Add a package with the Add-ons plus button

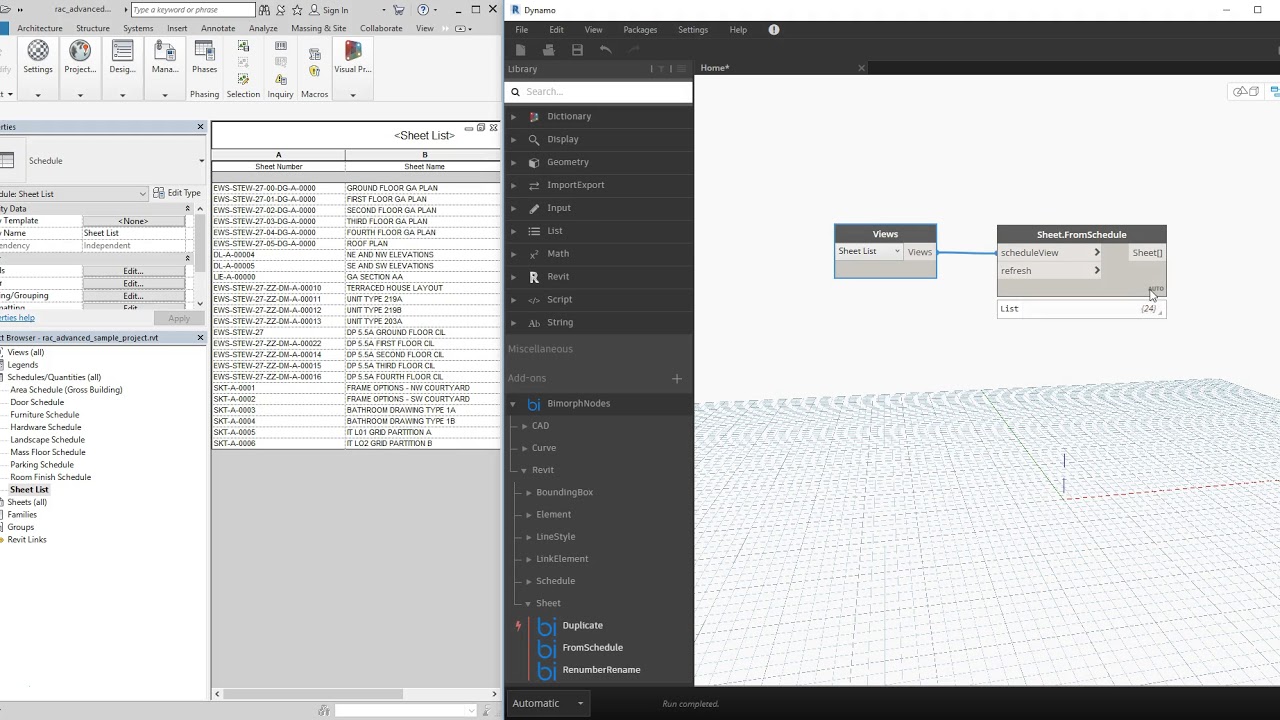677,379
